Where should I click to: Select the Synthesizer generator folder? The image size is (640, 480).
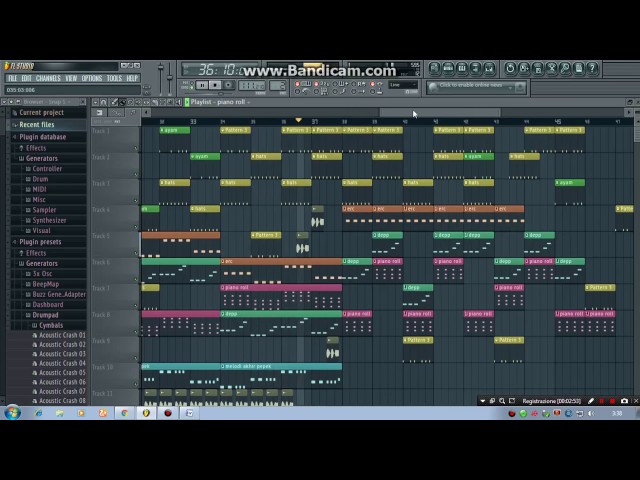pyautogui.click(x=49, y=220)
